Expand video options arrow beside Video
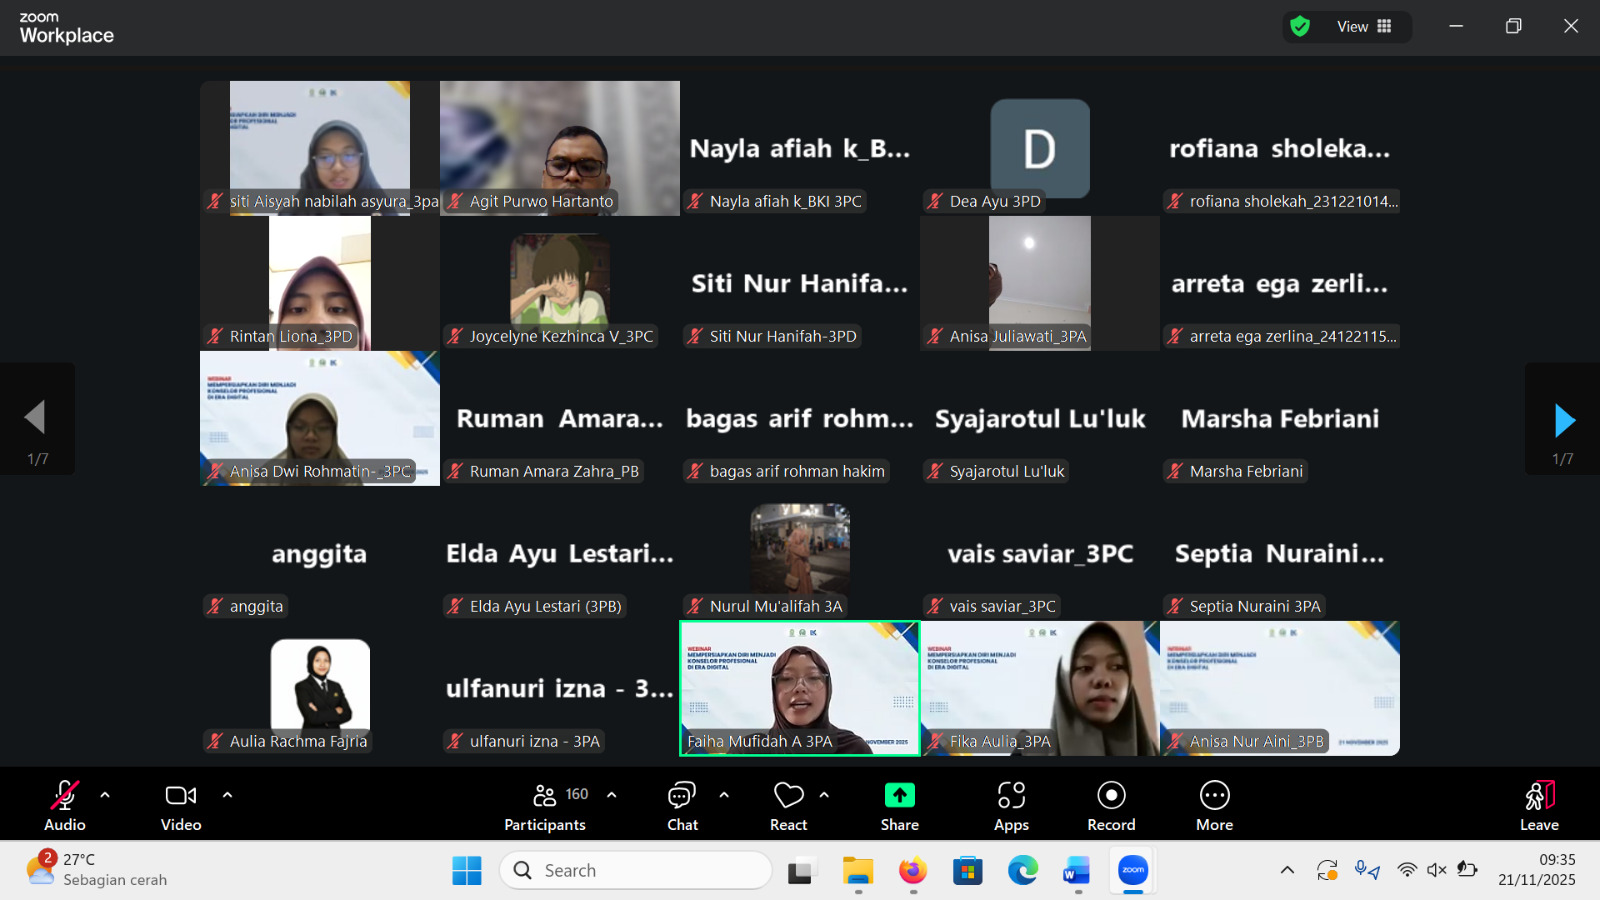Screen dimensions: 1600x900 coord(227,795)
